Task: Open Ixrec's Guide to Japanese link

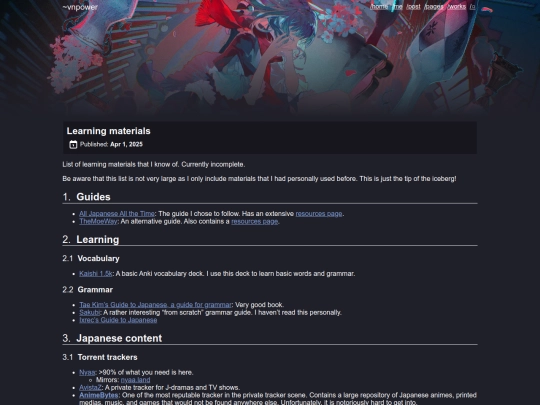Action: (x=118, y=320)
